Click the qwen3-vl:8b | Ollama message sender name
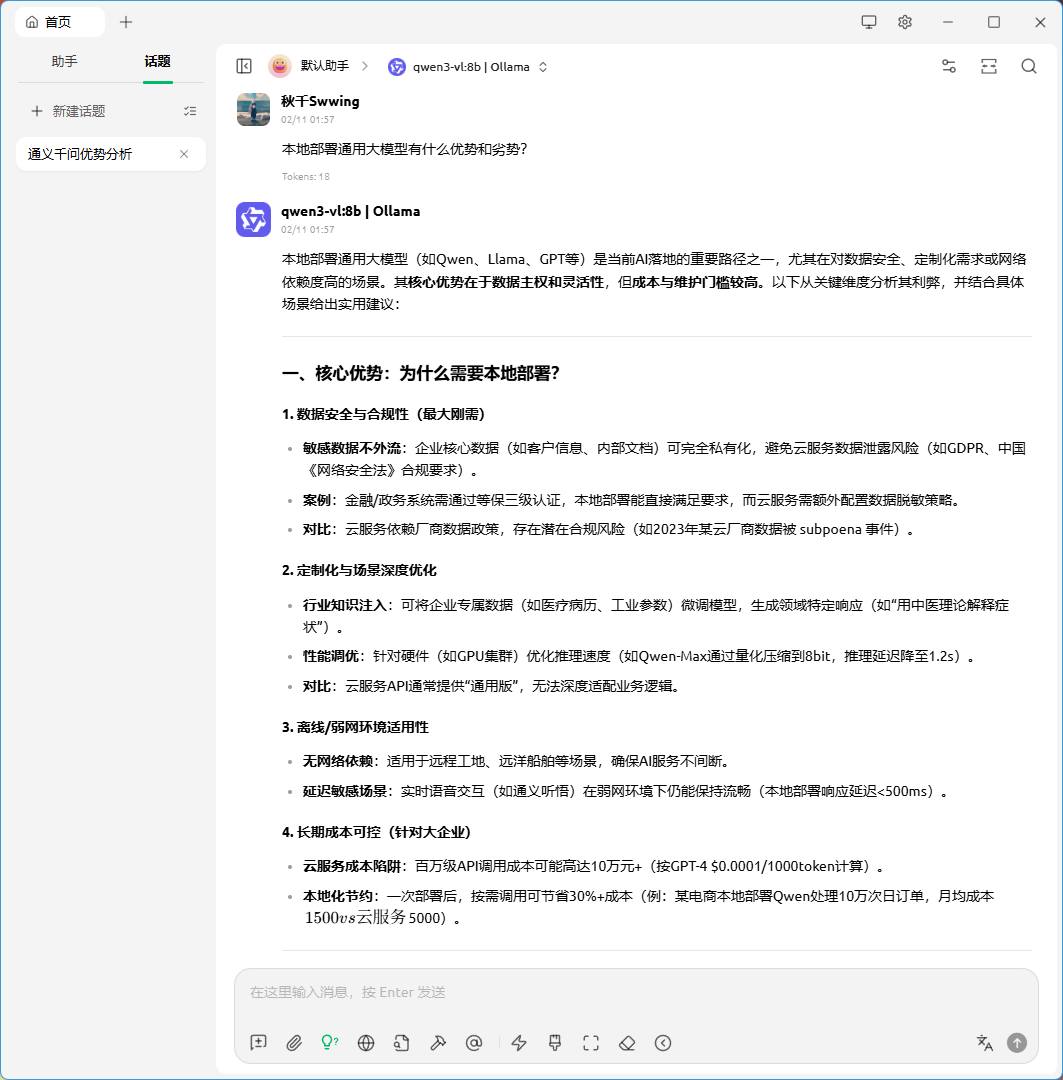Screen dimensions: 1063x1080 pos(351,211)
